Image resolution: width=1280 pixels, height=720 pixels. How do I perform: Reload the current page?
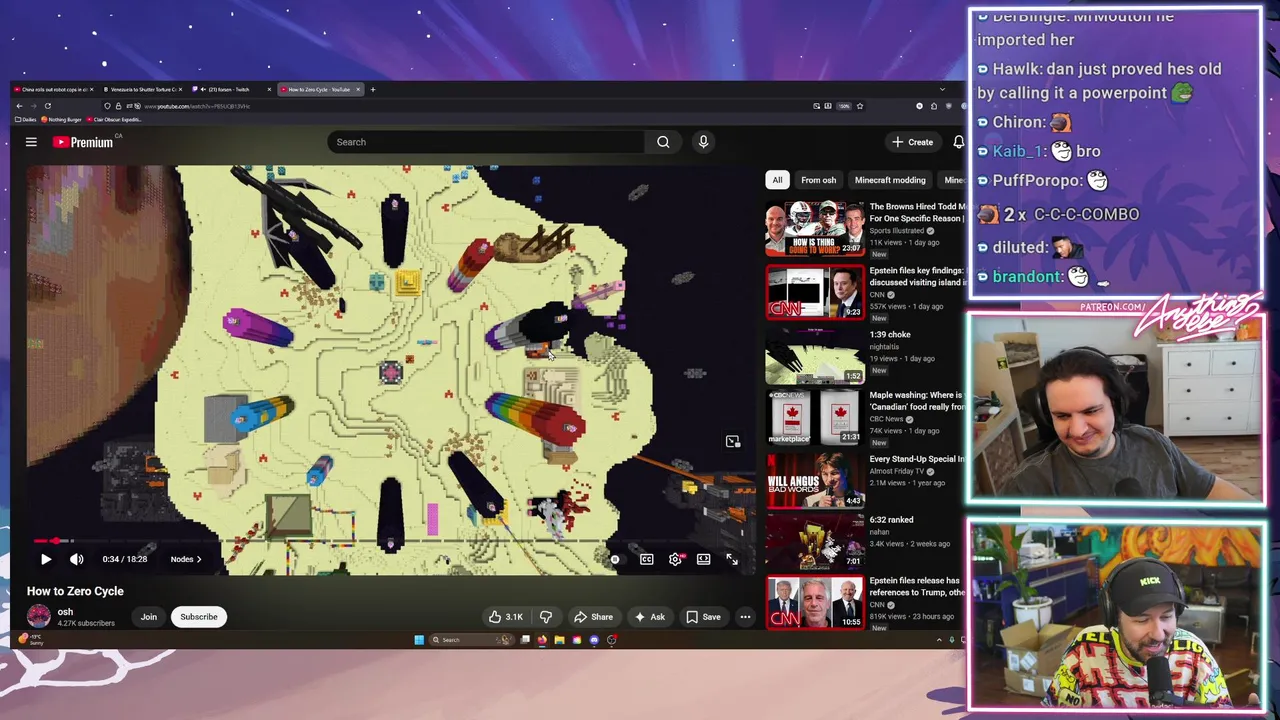pos(47,106)
